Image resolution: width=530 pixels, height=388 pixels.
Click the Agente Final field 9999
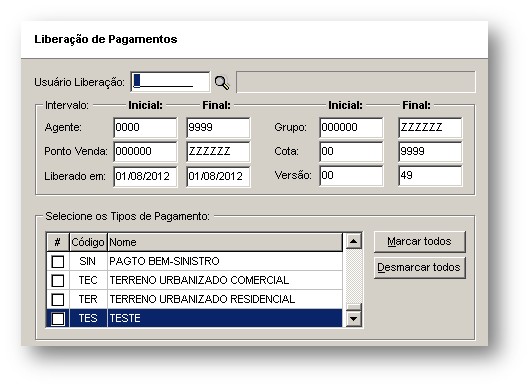218,127
